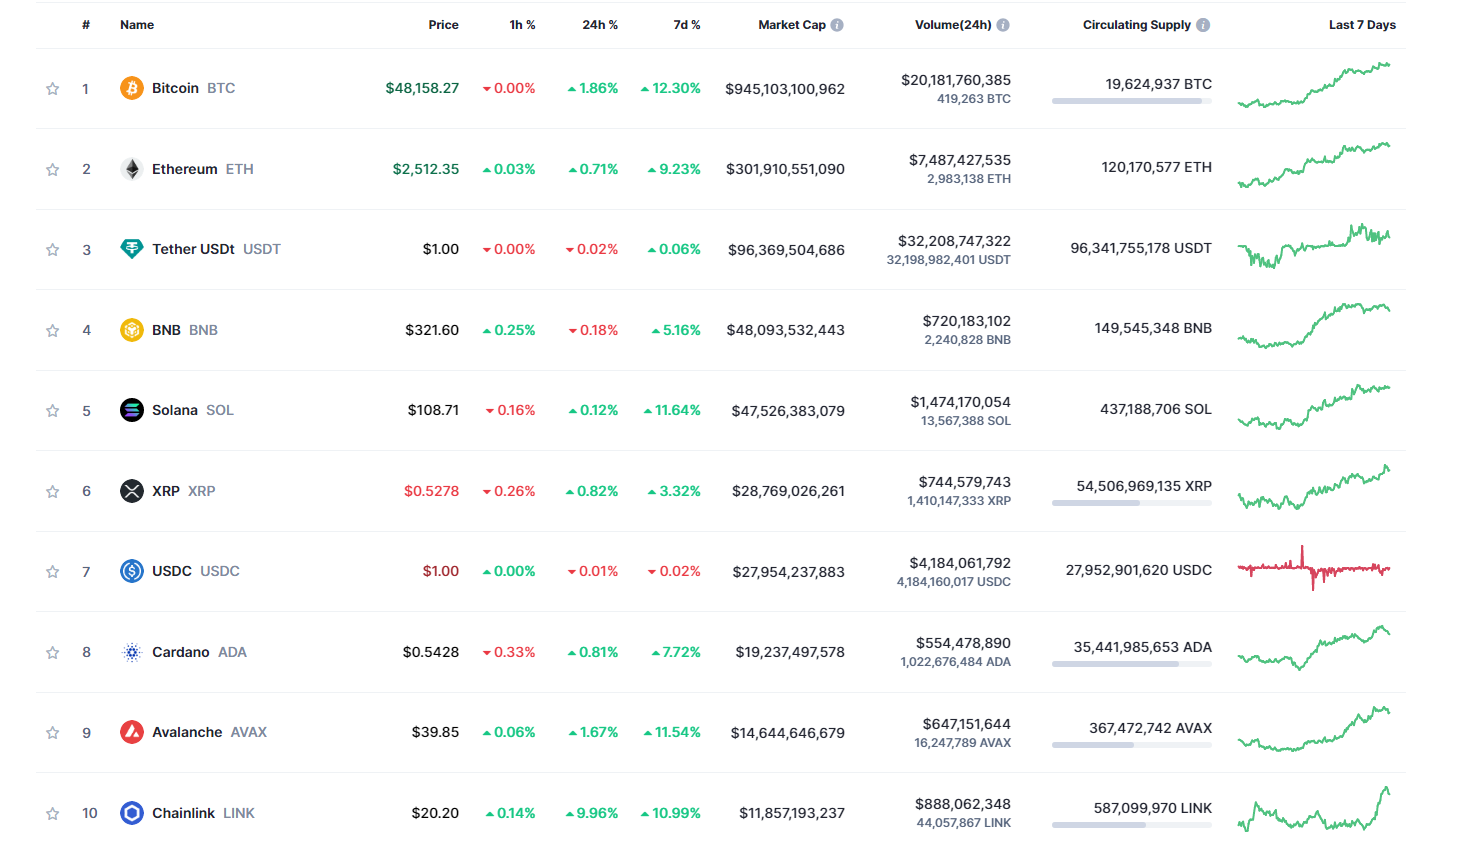The height and width of the screenshot is (852, 1459).
Task: Toggle the watchlist star for XRP
Action: [x=53, y=492]
